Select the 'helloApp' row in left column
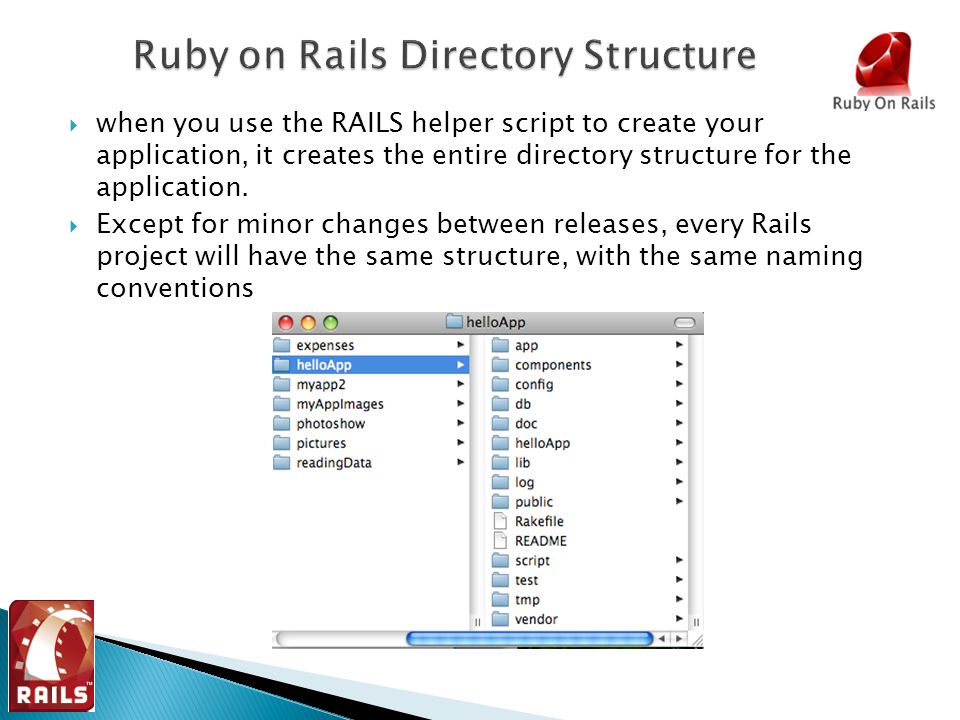 click(370, 365)
